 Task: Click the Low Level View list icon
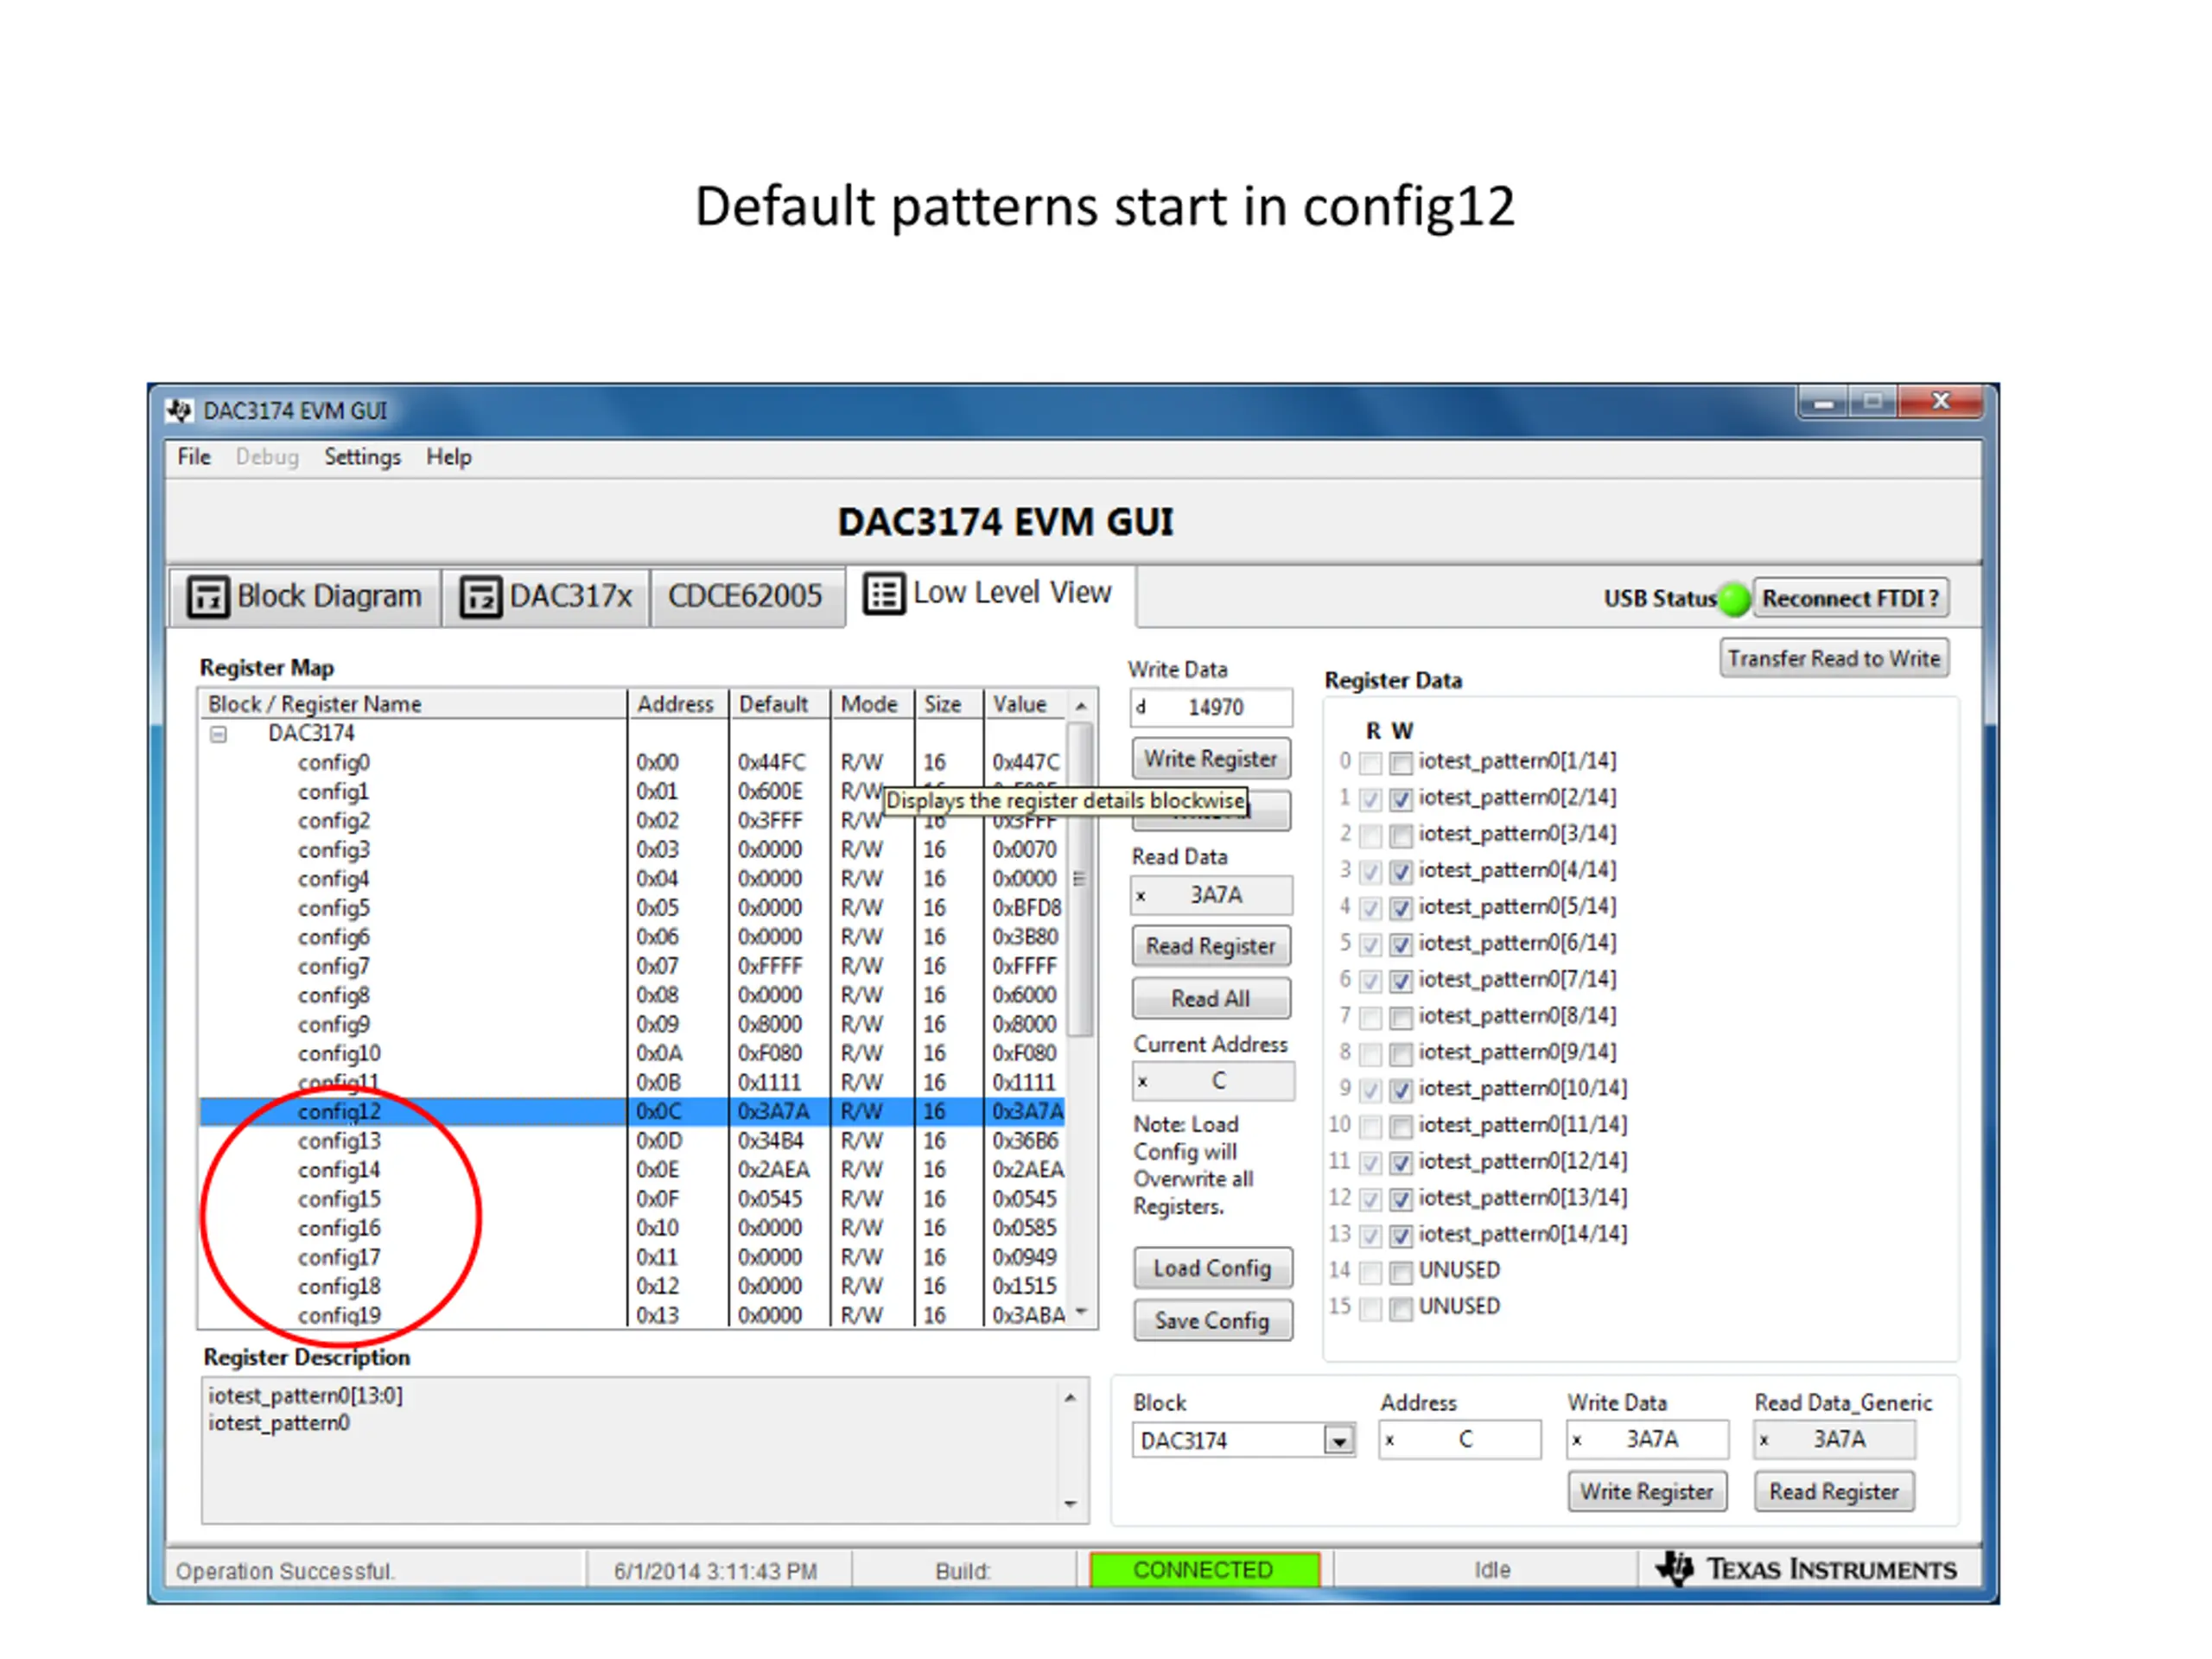coord(884,594)
